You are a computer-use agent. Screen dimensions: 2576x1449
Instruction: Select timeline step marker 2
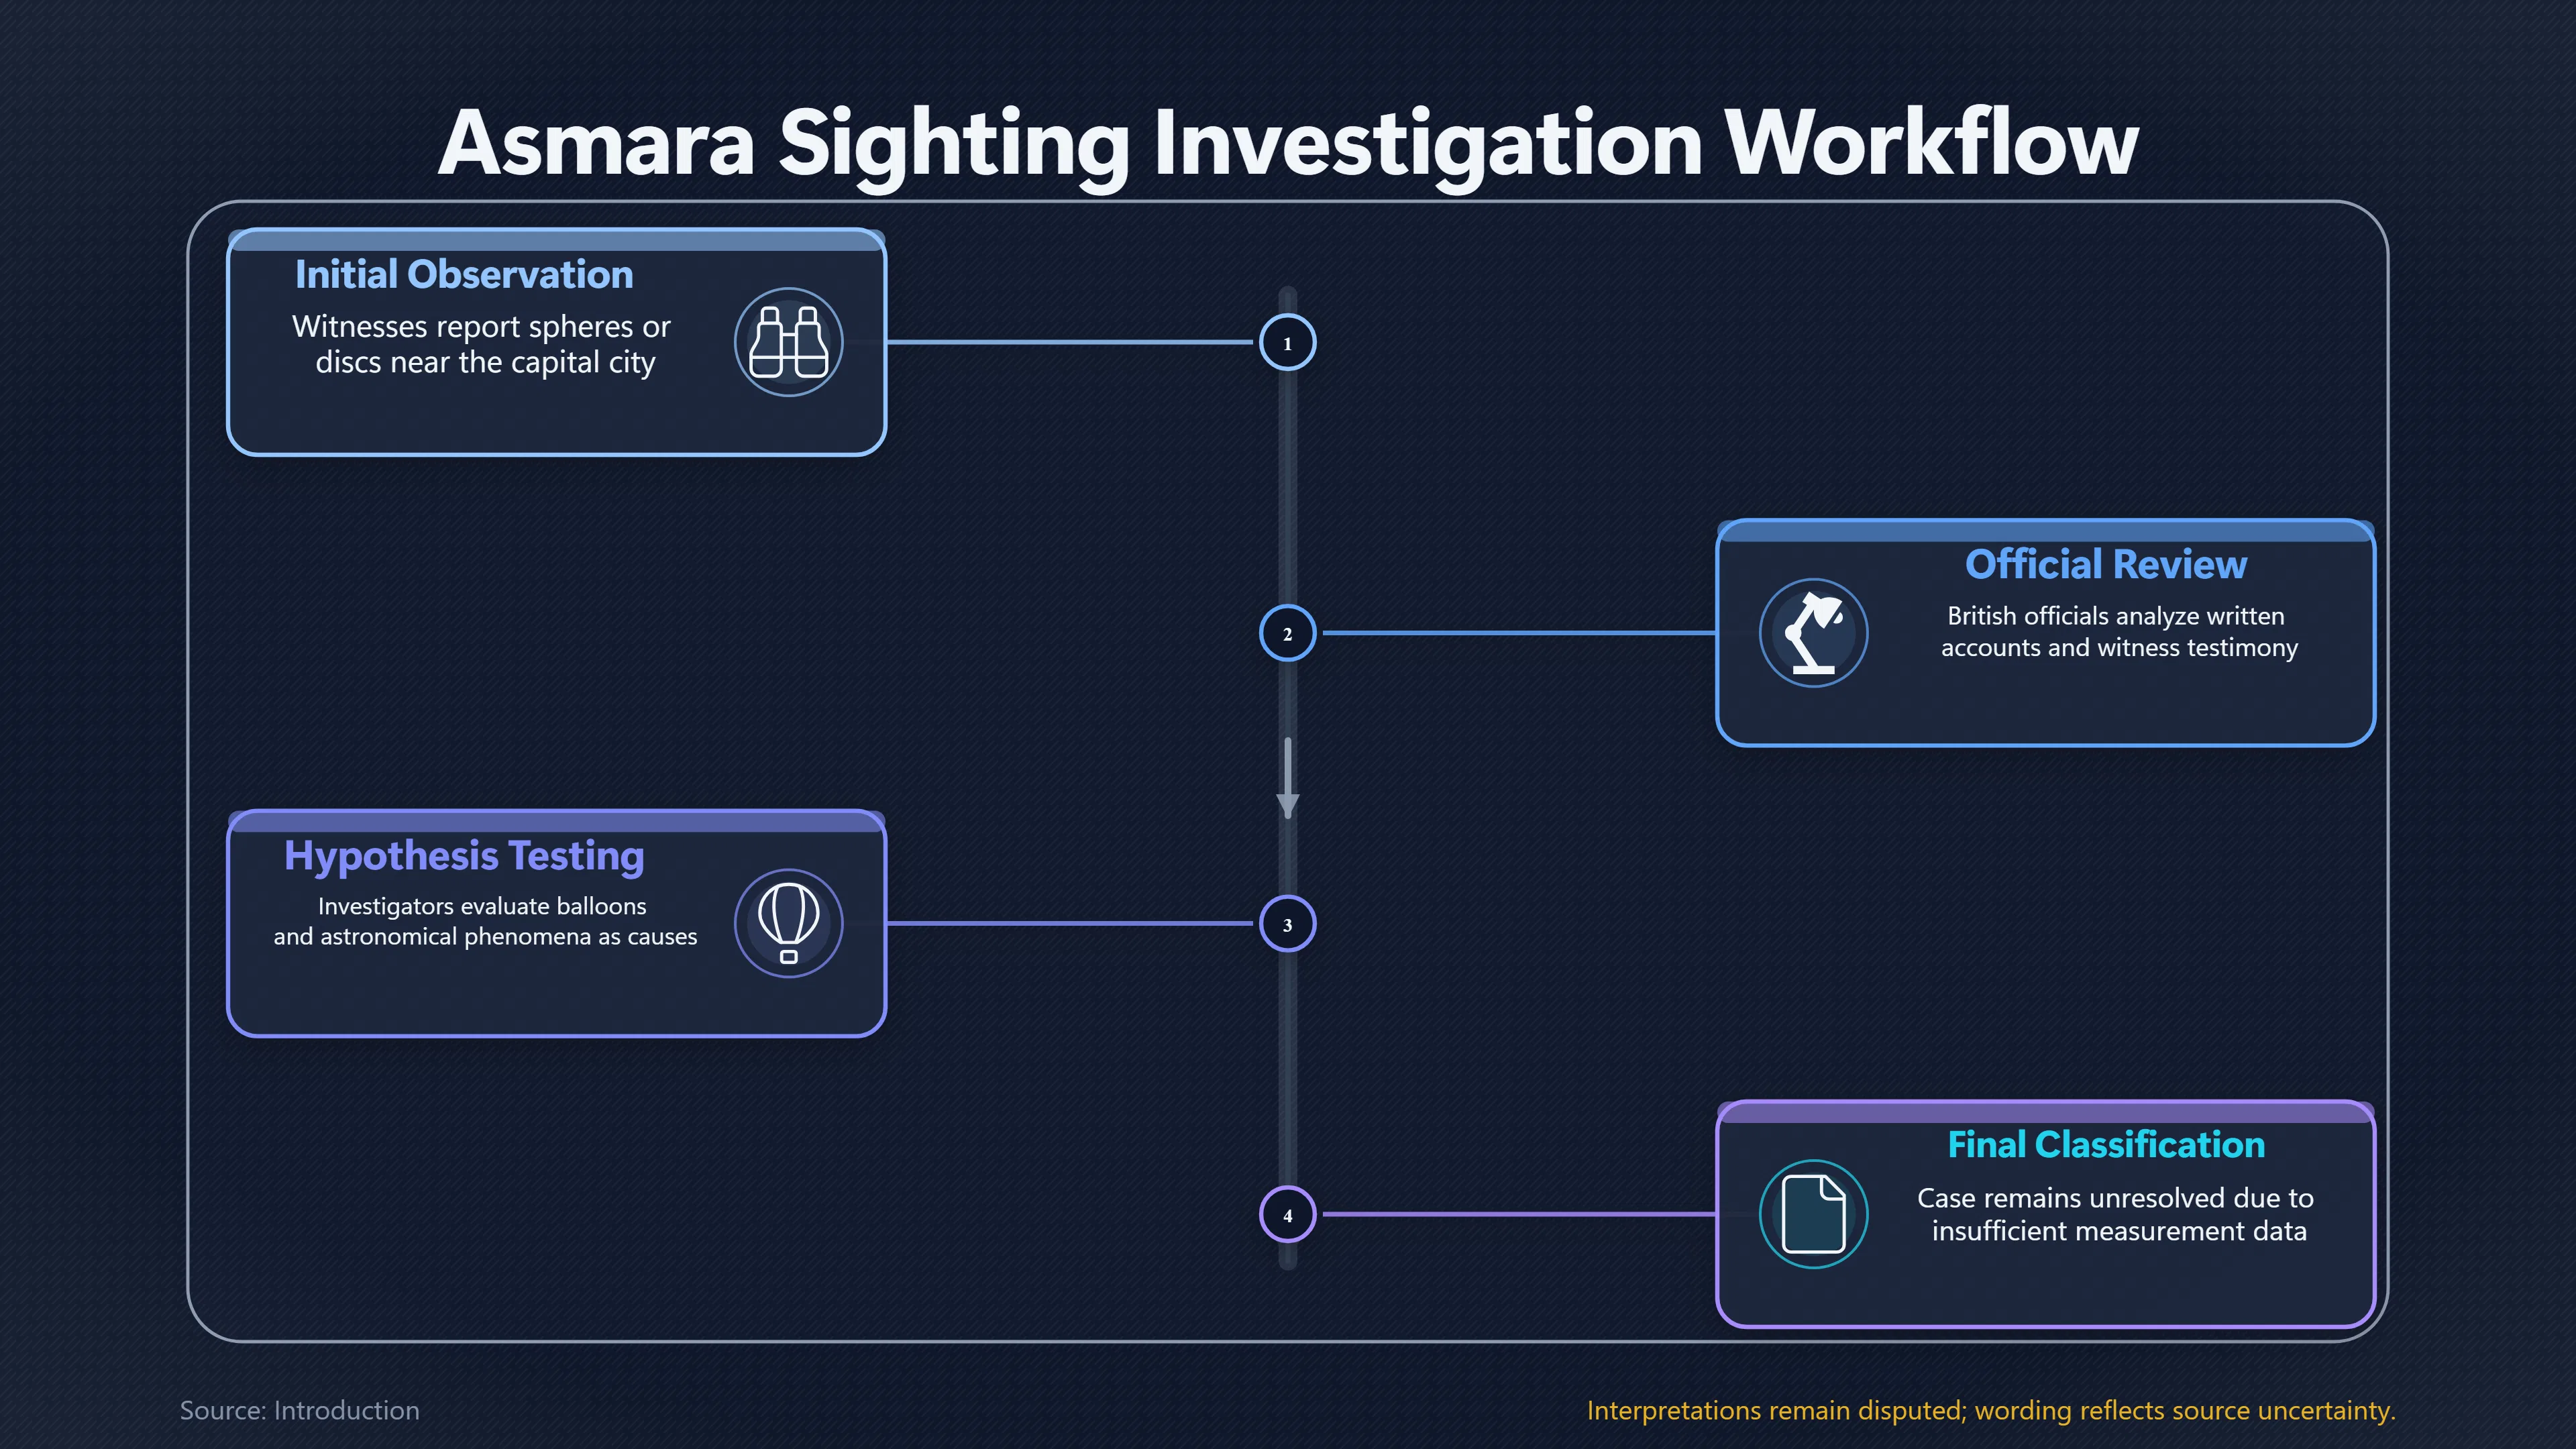pyautogui.click(x=1287, y=633)
